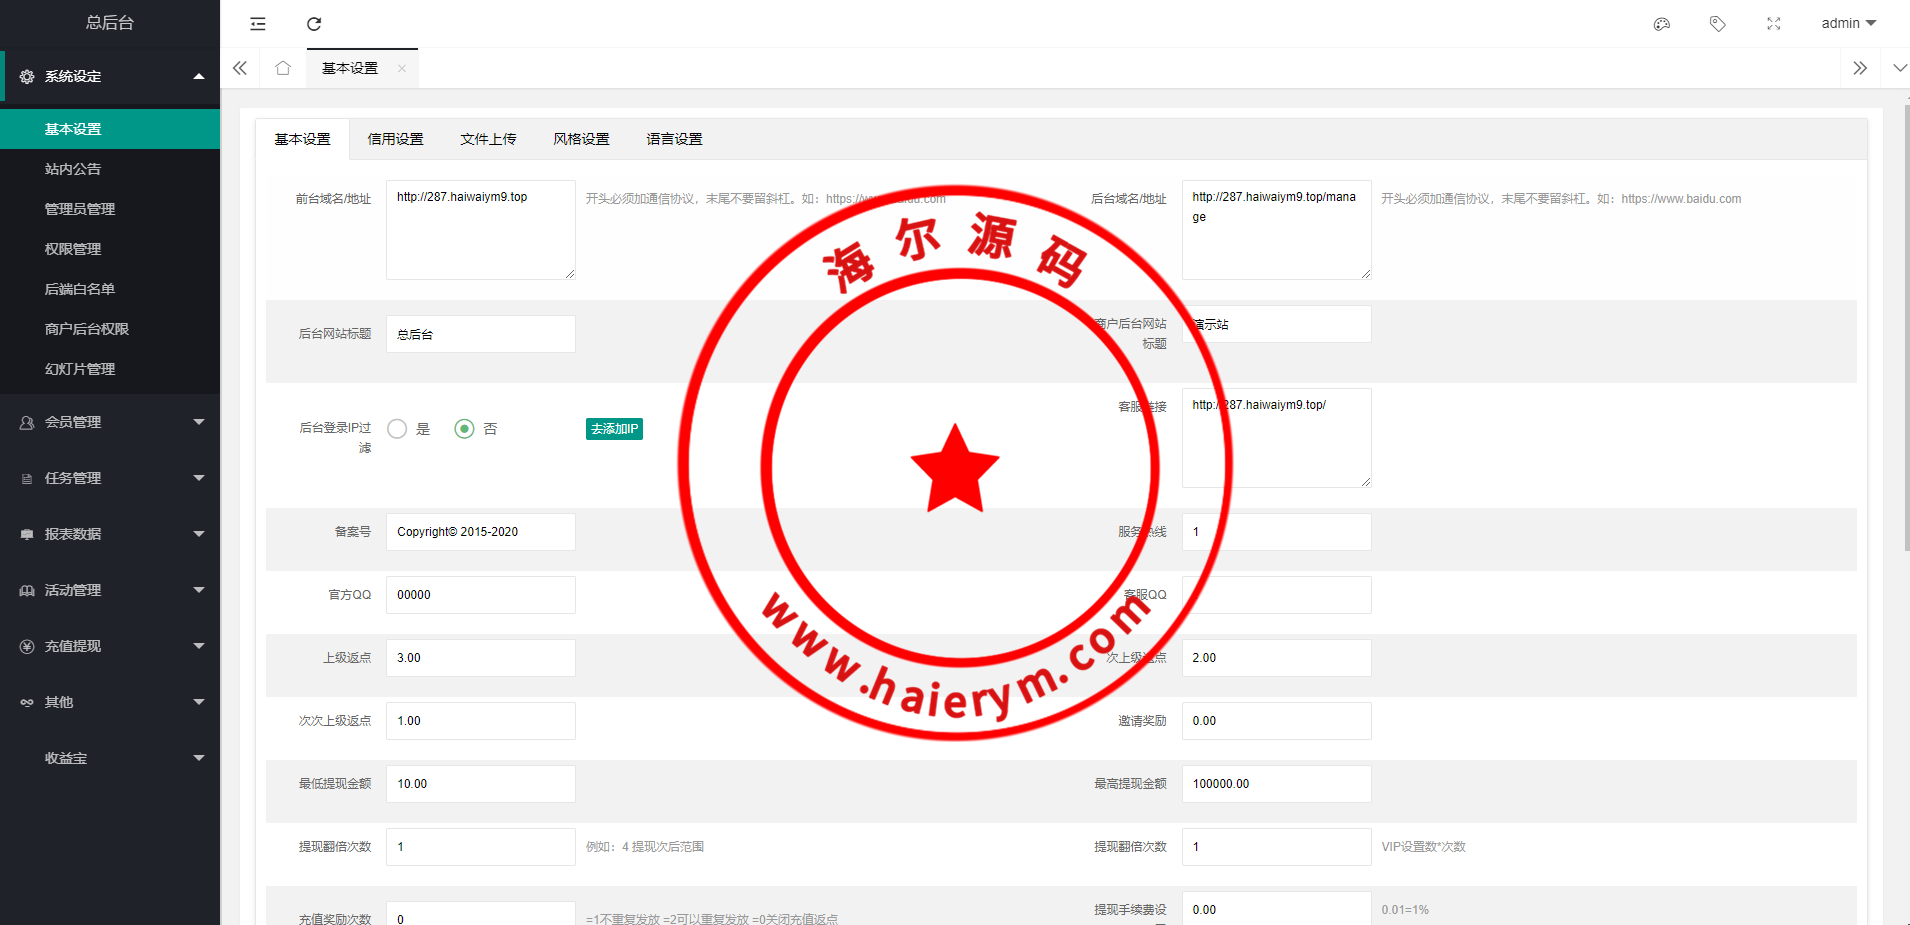Expand the 会员管理 sidebar menu
The image size is (1910, 925).
[x=110, y=422]
